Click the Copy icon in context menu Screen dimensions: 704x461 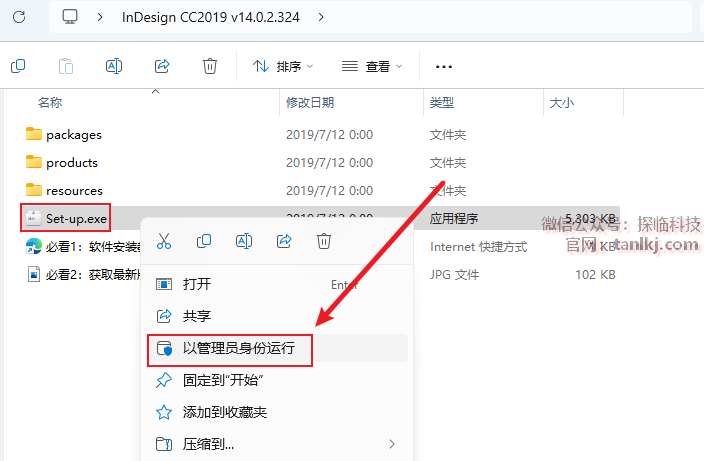(x=204, y=241)
